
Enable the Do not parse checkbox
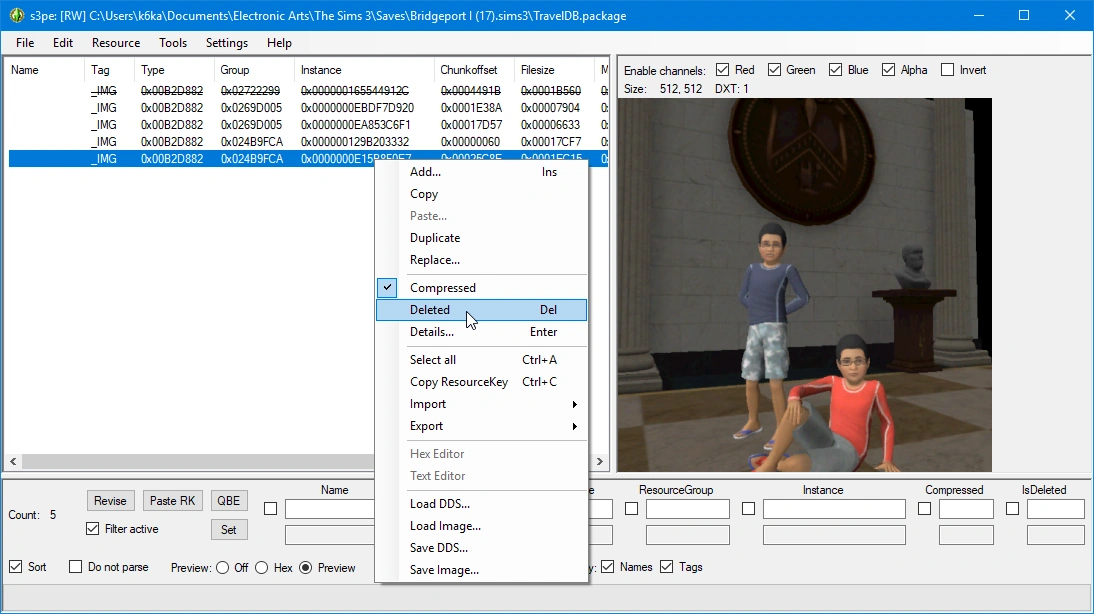pos(75,567)
